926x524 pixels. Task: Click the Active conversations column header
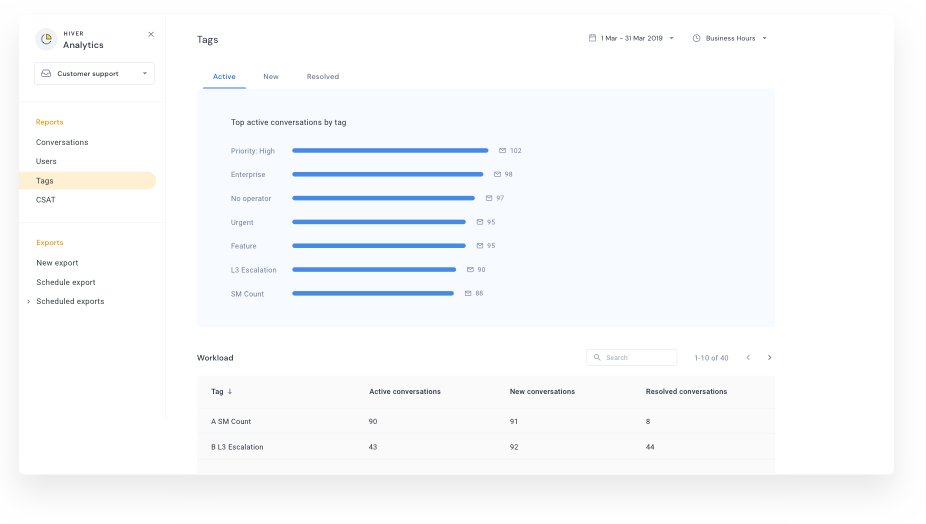click(405, 392)
